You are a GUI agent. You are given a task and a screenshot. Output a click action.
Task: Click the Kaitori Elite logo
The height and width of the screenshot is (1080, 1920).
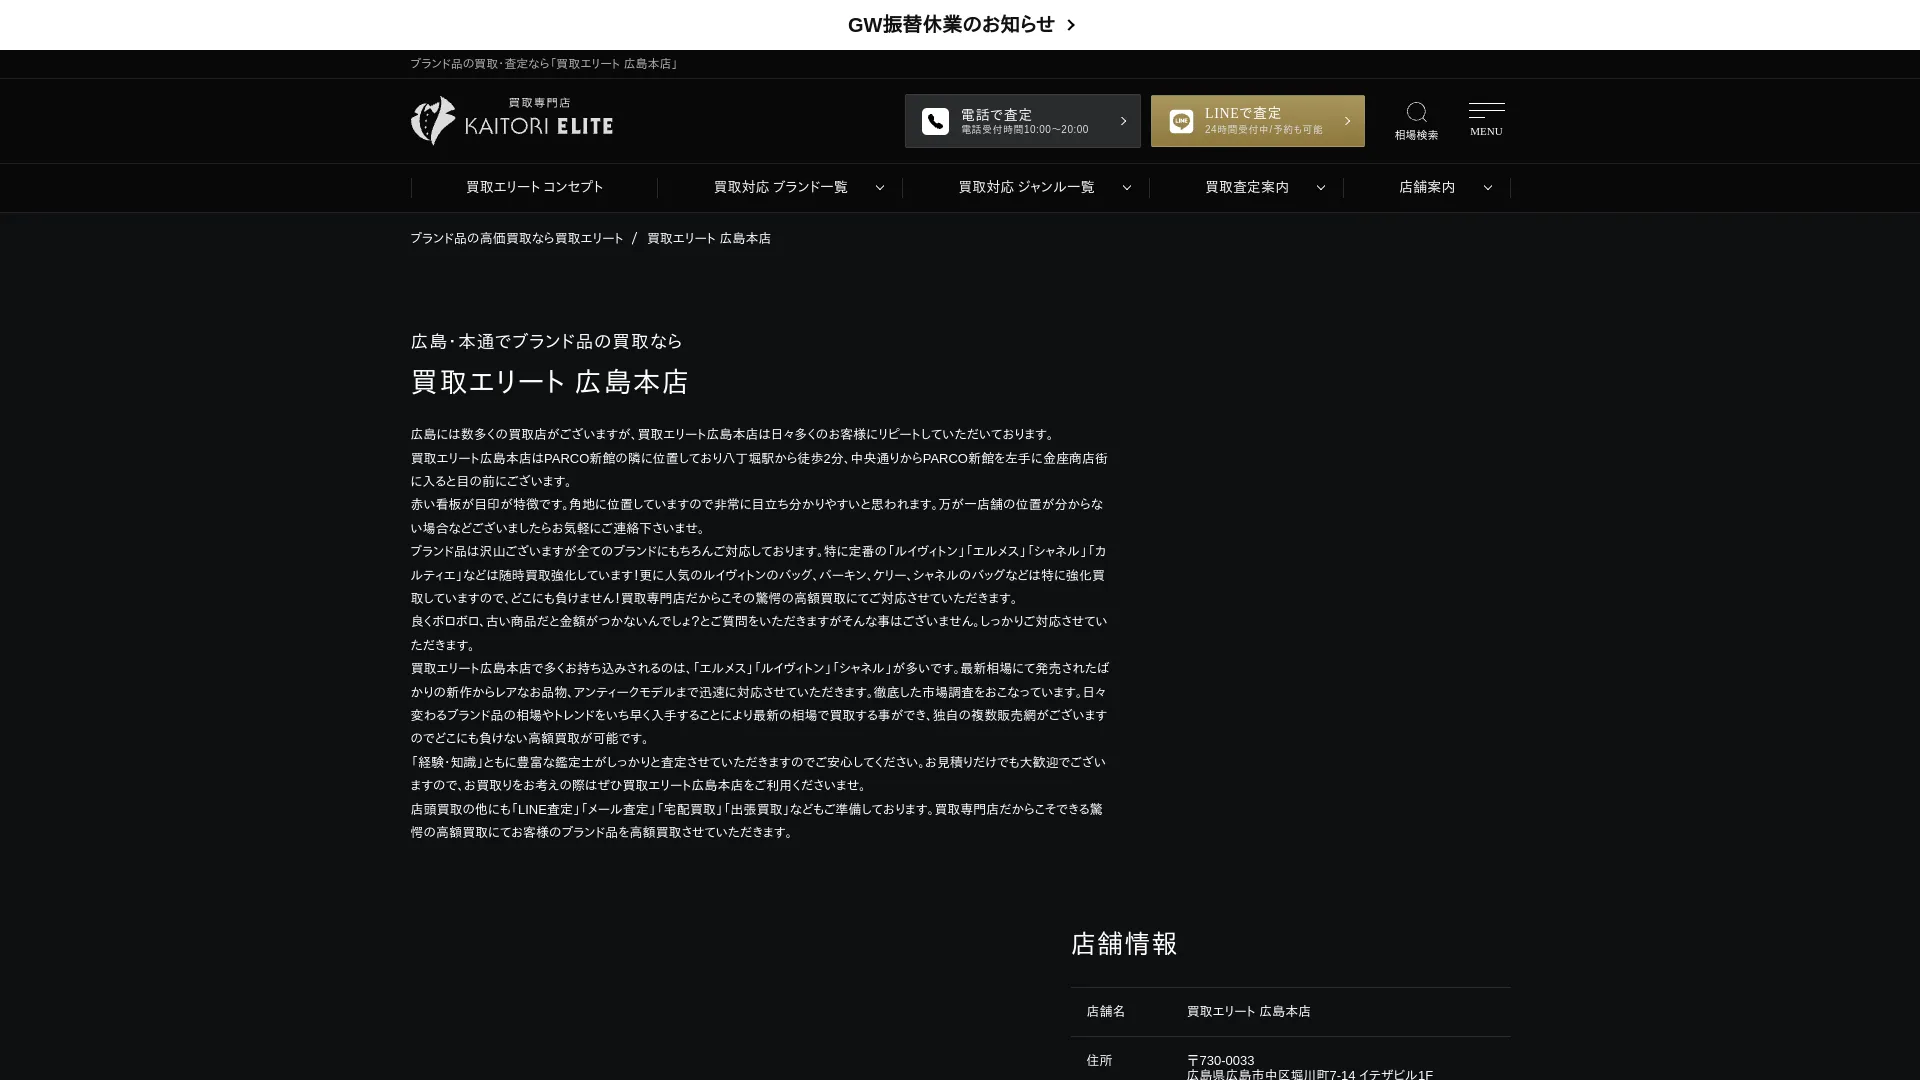[512, 121]
